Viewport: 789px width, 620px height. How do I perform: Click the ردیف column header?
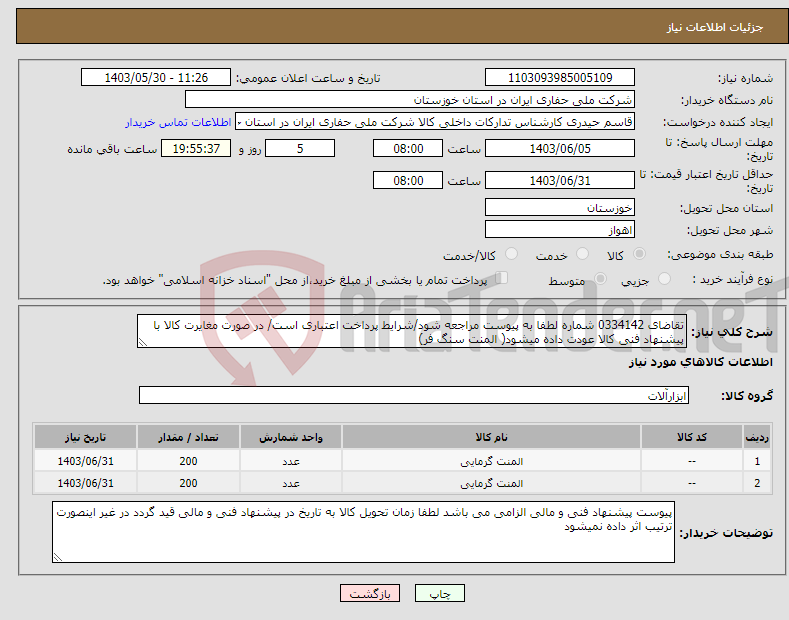(x=757, y=437)
